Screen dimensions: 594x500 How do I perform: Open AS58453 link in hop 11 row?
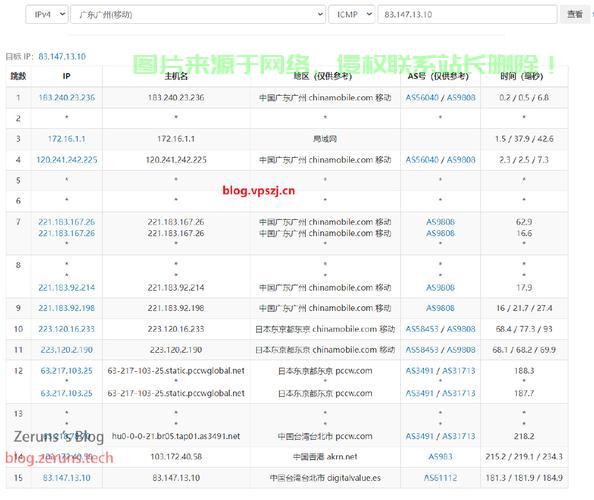point(422,350)
